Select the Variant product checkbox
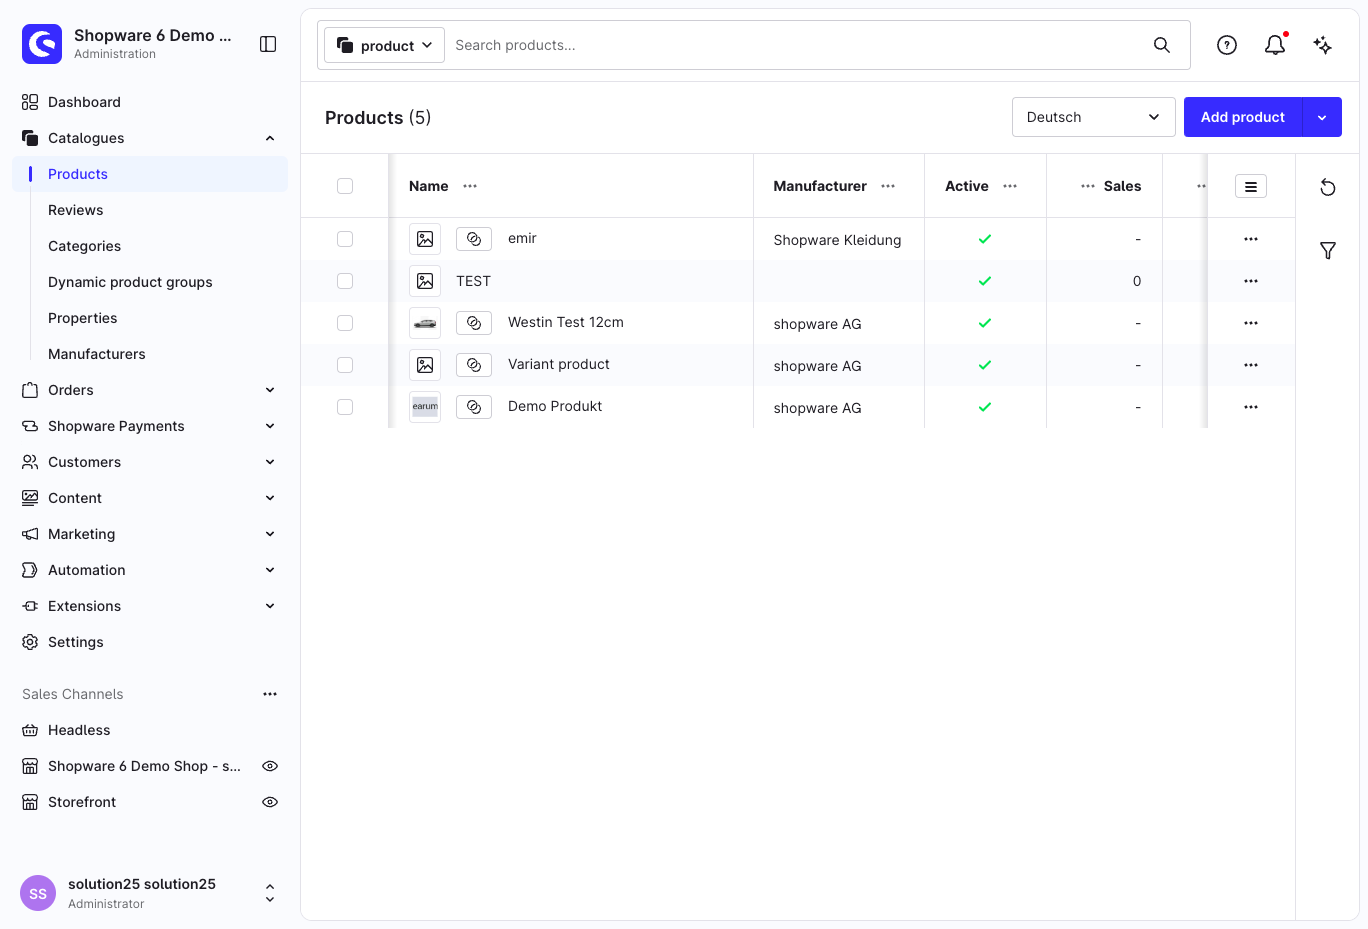Screen dimensions: 1368x929 pos(345,365)
